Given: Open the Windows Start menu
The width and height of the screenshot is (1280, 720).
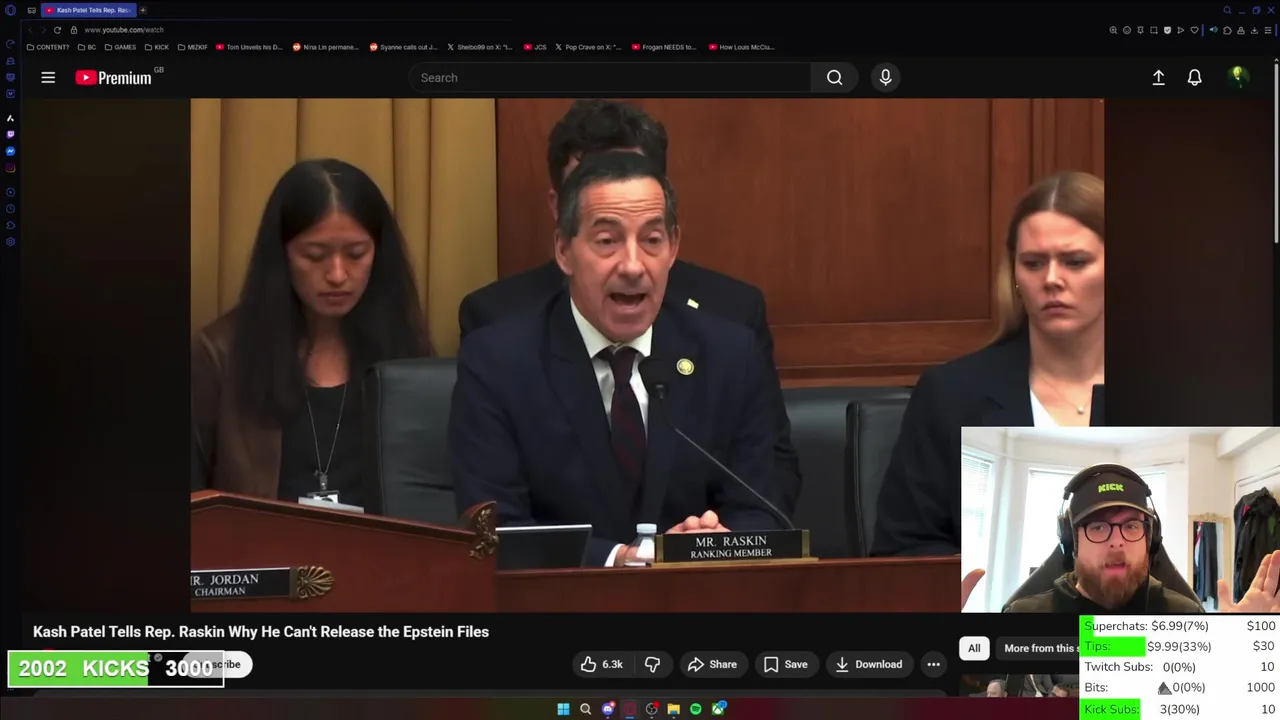Looking at the screenshot, I should [563, 709].
